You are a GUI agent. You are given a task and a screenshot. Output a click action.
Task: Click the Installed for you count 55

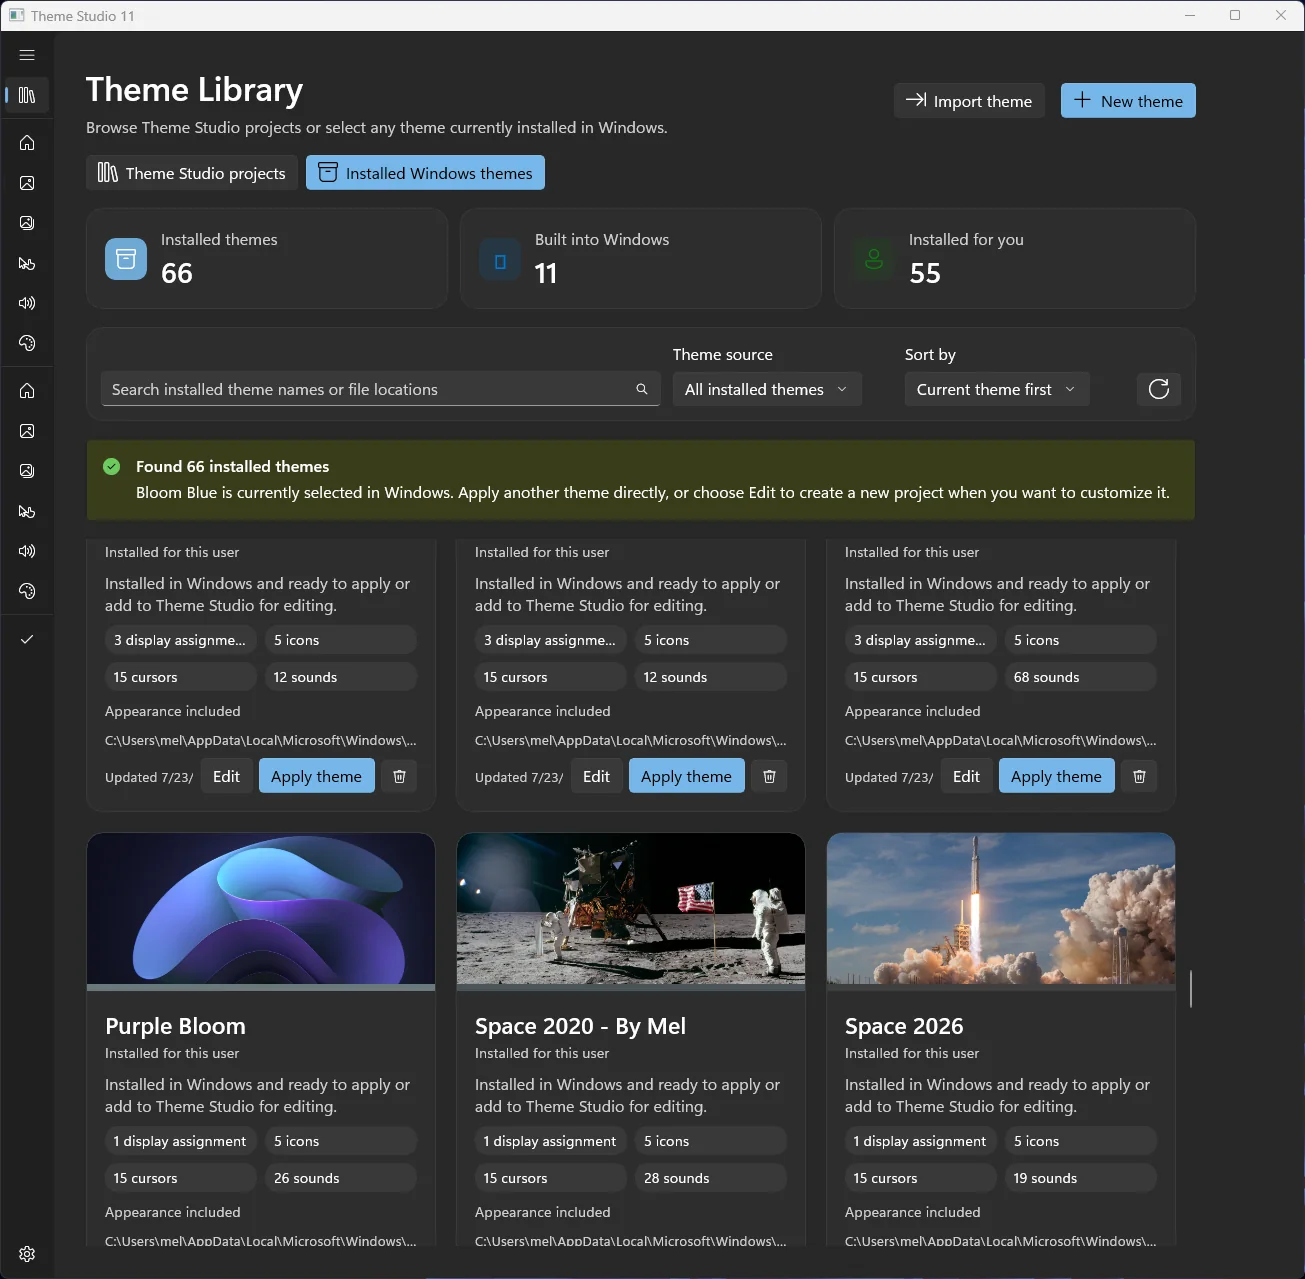point(925,273)
